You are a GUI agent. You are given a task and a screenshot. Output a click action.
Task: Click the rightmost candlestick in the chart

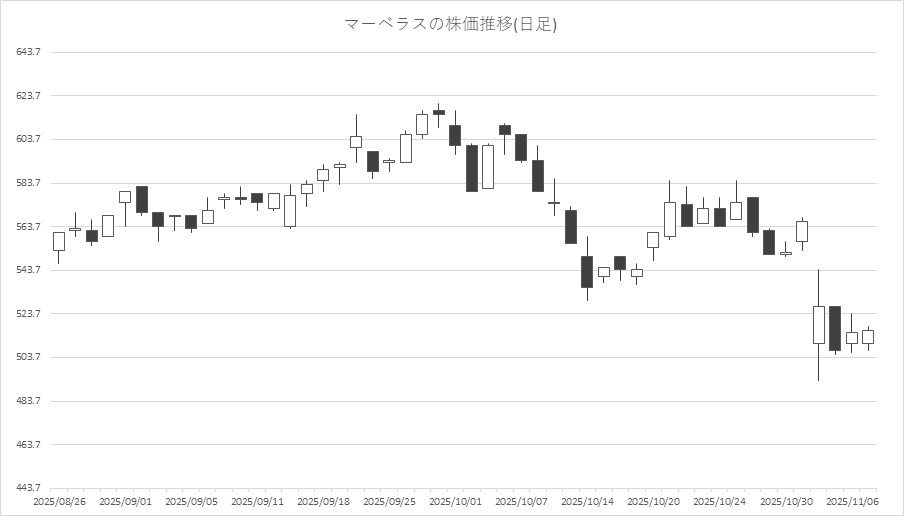[868, 337]
